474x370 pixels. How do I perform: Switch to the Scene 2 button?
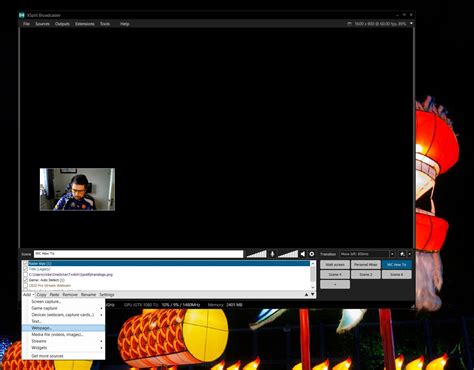click(366, 275)
